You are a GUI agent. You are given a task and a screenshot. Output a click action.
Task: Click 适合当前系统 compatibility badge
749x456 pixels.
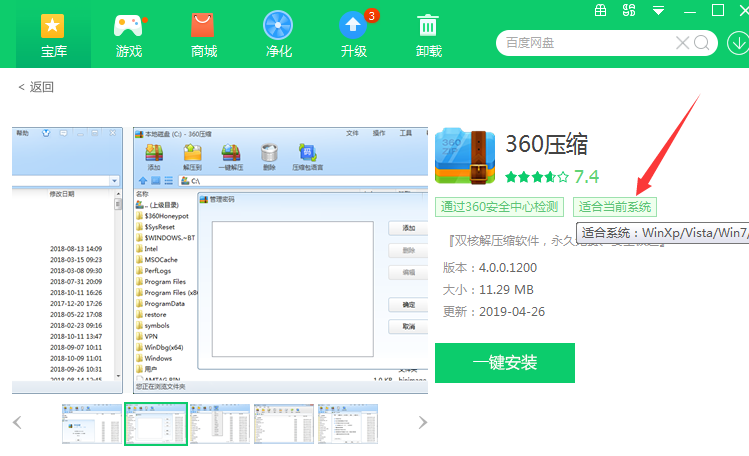pos(615,207)
